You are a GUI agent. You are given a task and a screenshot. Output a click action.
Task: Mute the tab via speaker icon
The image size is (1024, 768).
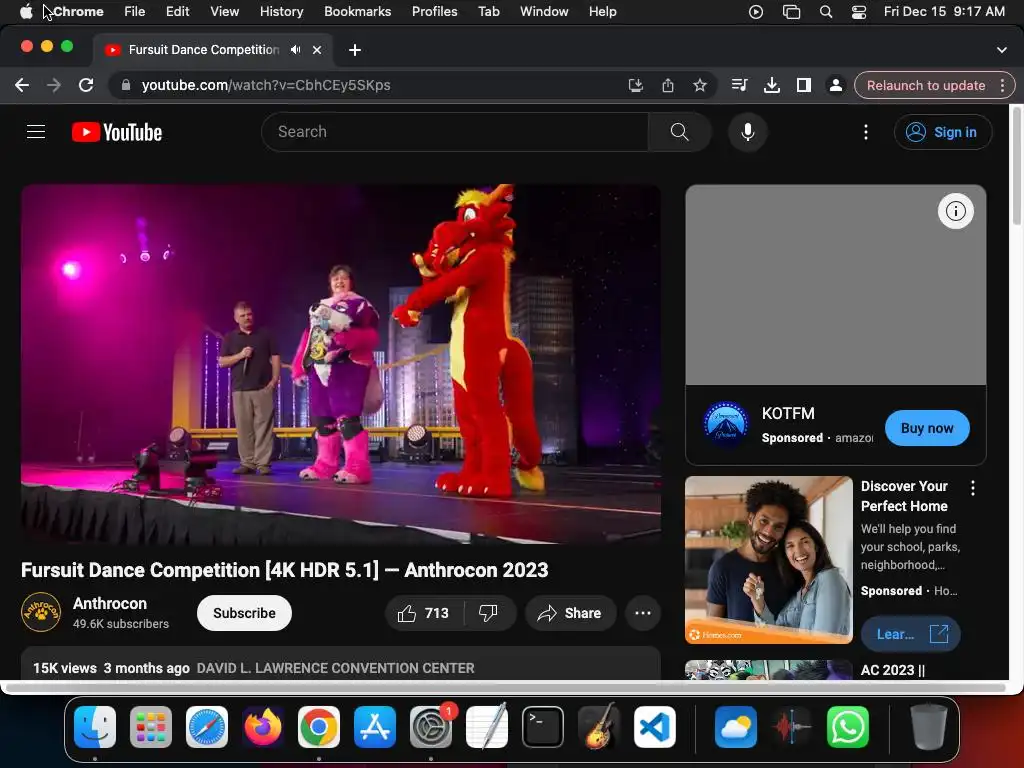click(x=296, y=50)
